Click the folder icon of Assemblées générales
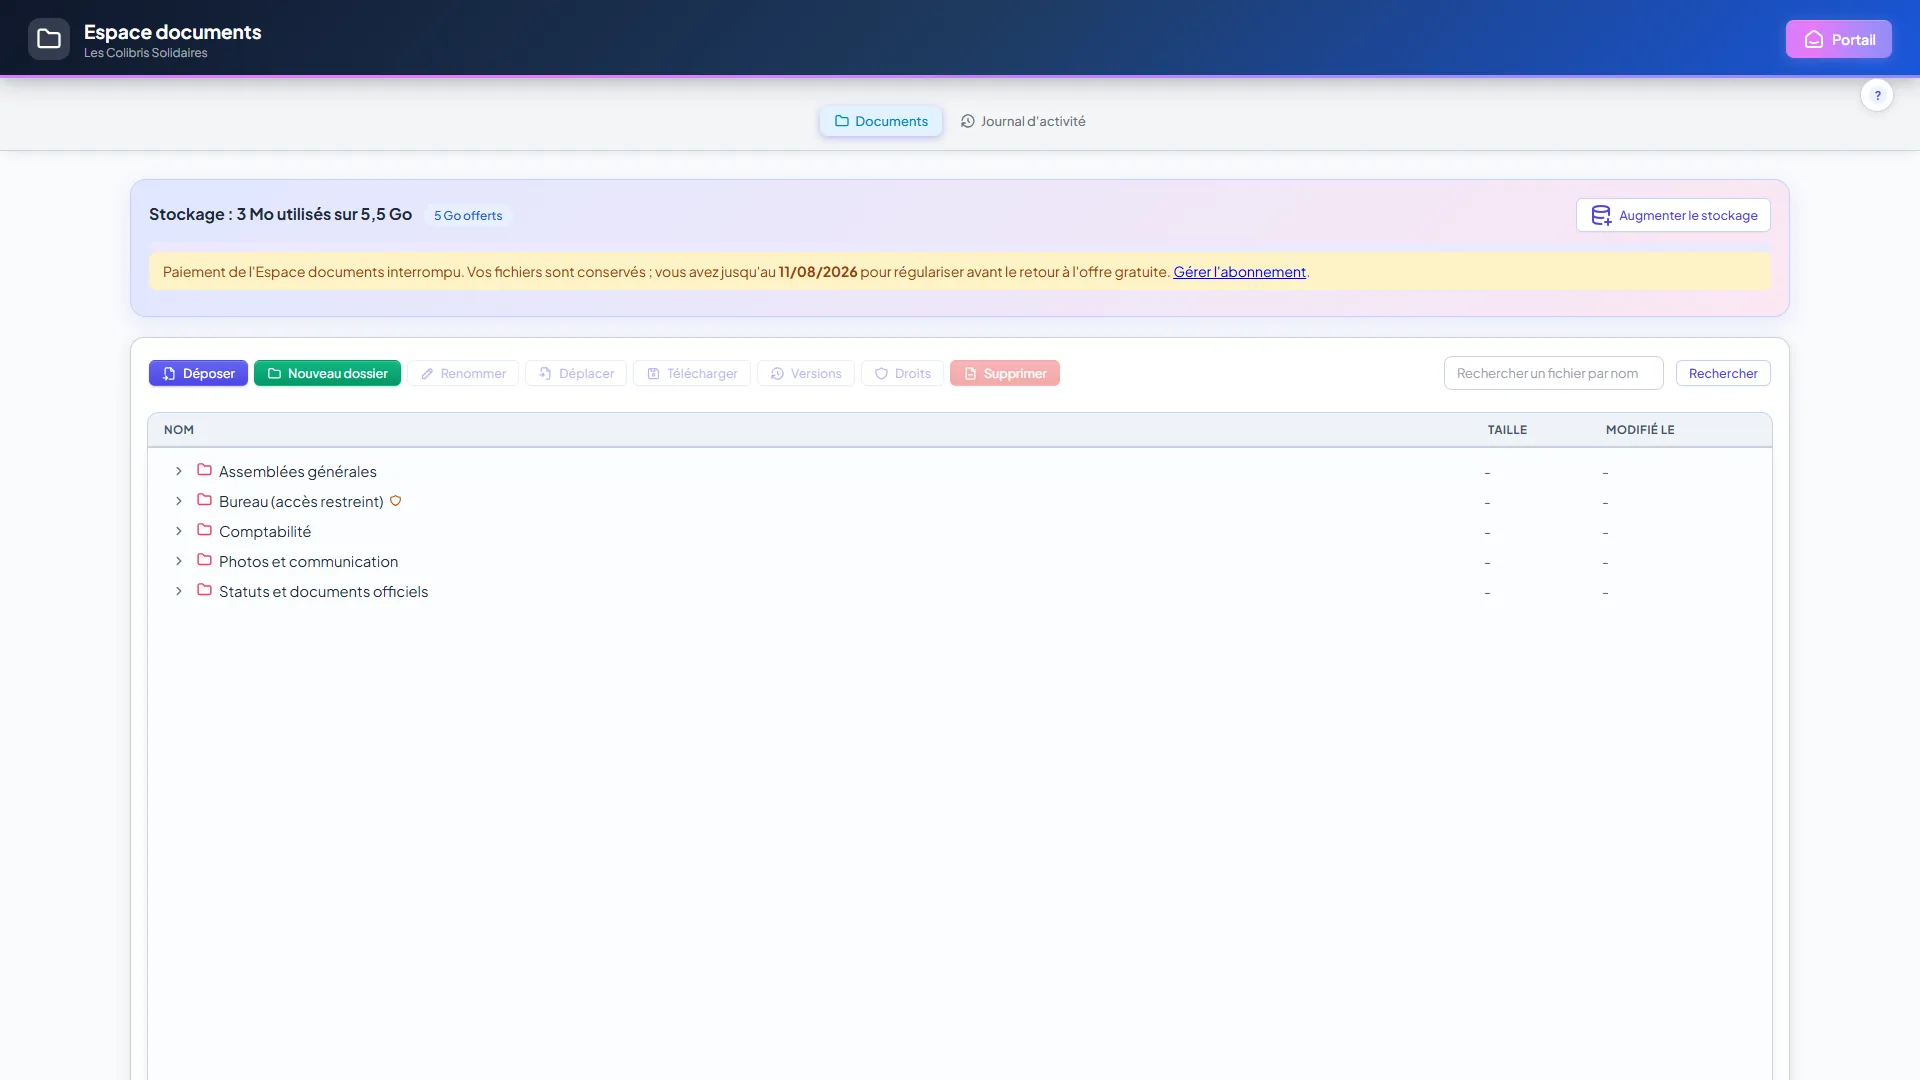Screen dimensions: 1920x1080 (204, 470)
